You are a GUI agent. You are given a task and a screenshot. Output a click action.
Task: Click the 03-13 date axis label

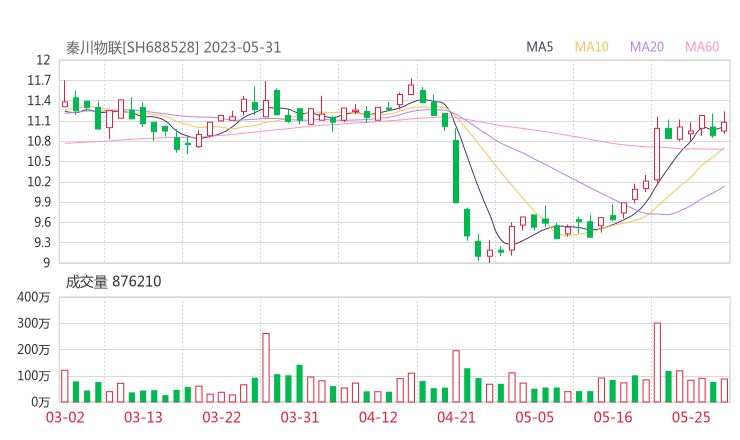(x=143, y=417)
